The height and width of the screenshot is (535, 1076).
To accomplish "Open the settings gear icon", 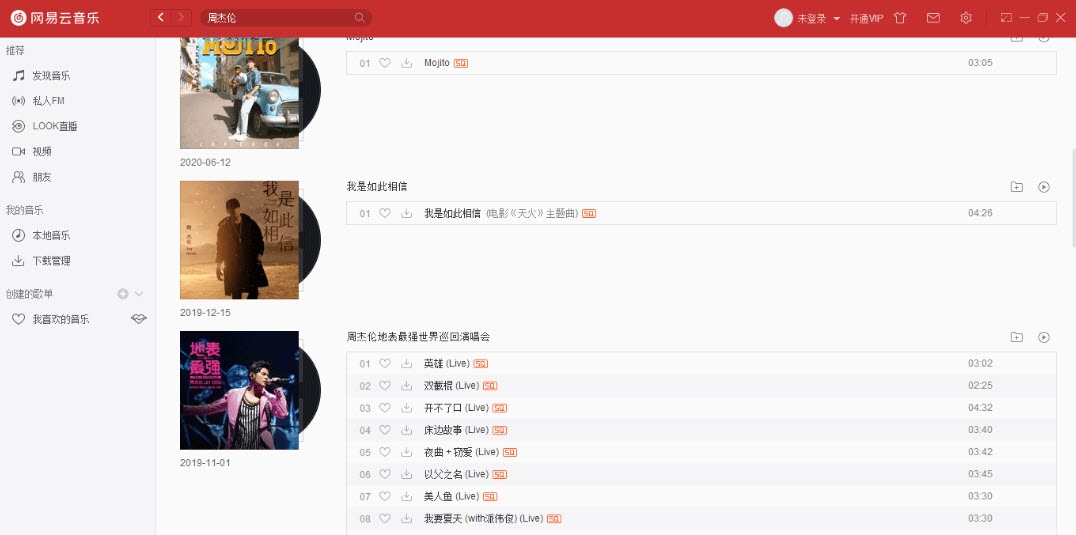I will point(966,18).
